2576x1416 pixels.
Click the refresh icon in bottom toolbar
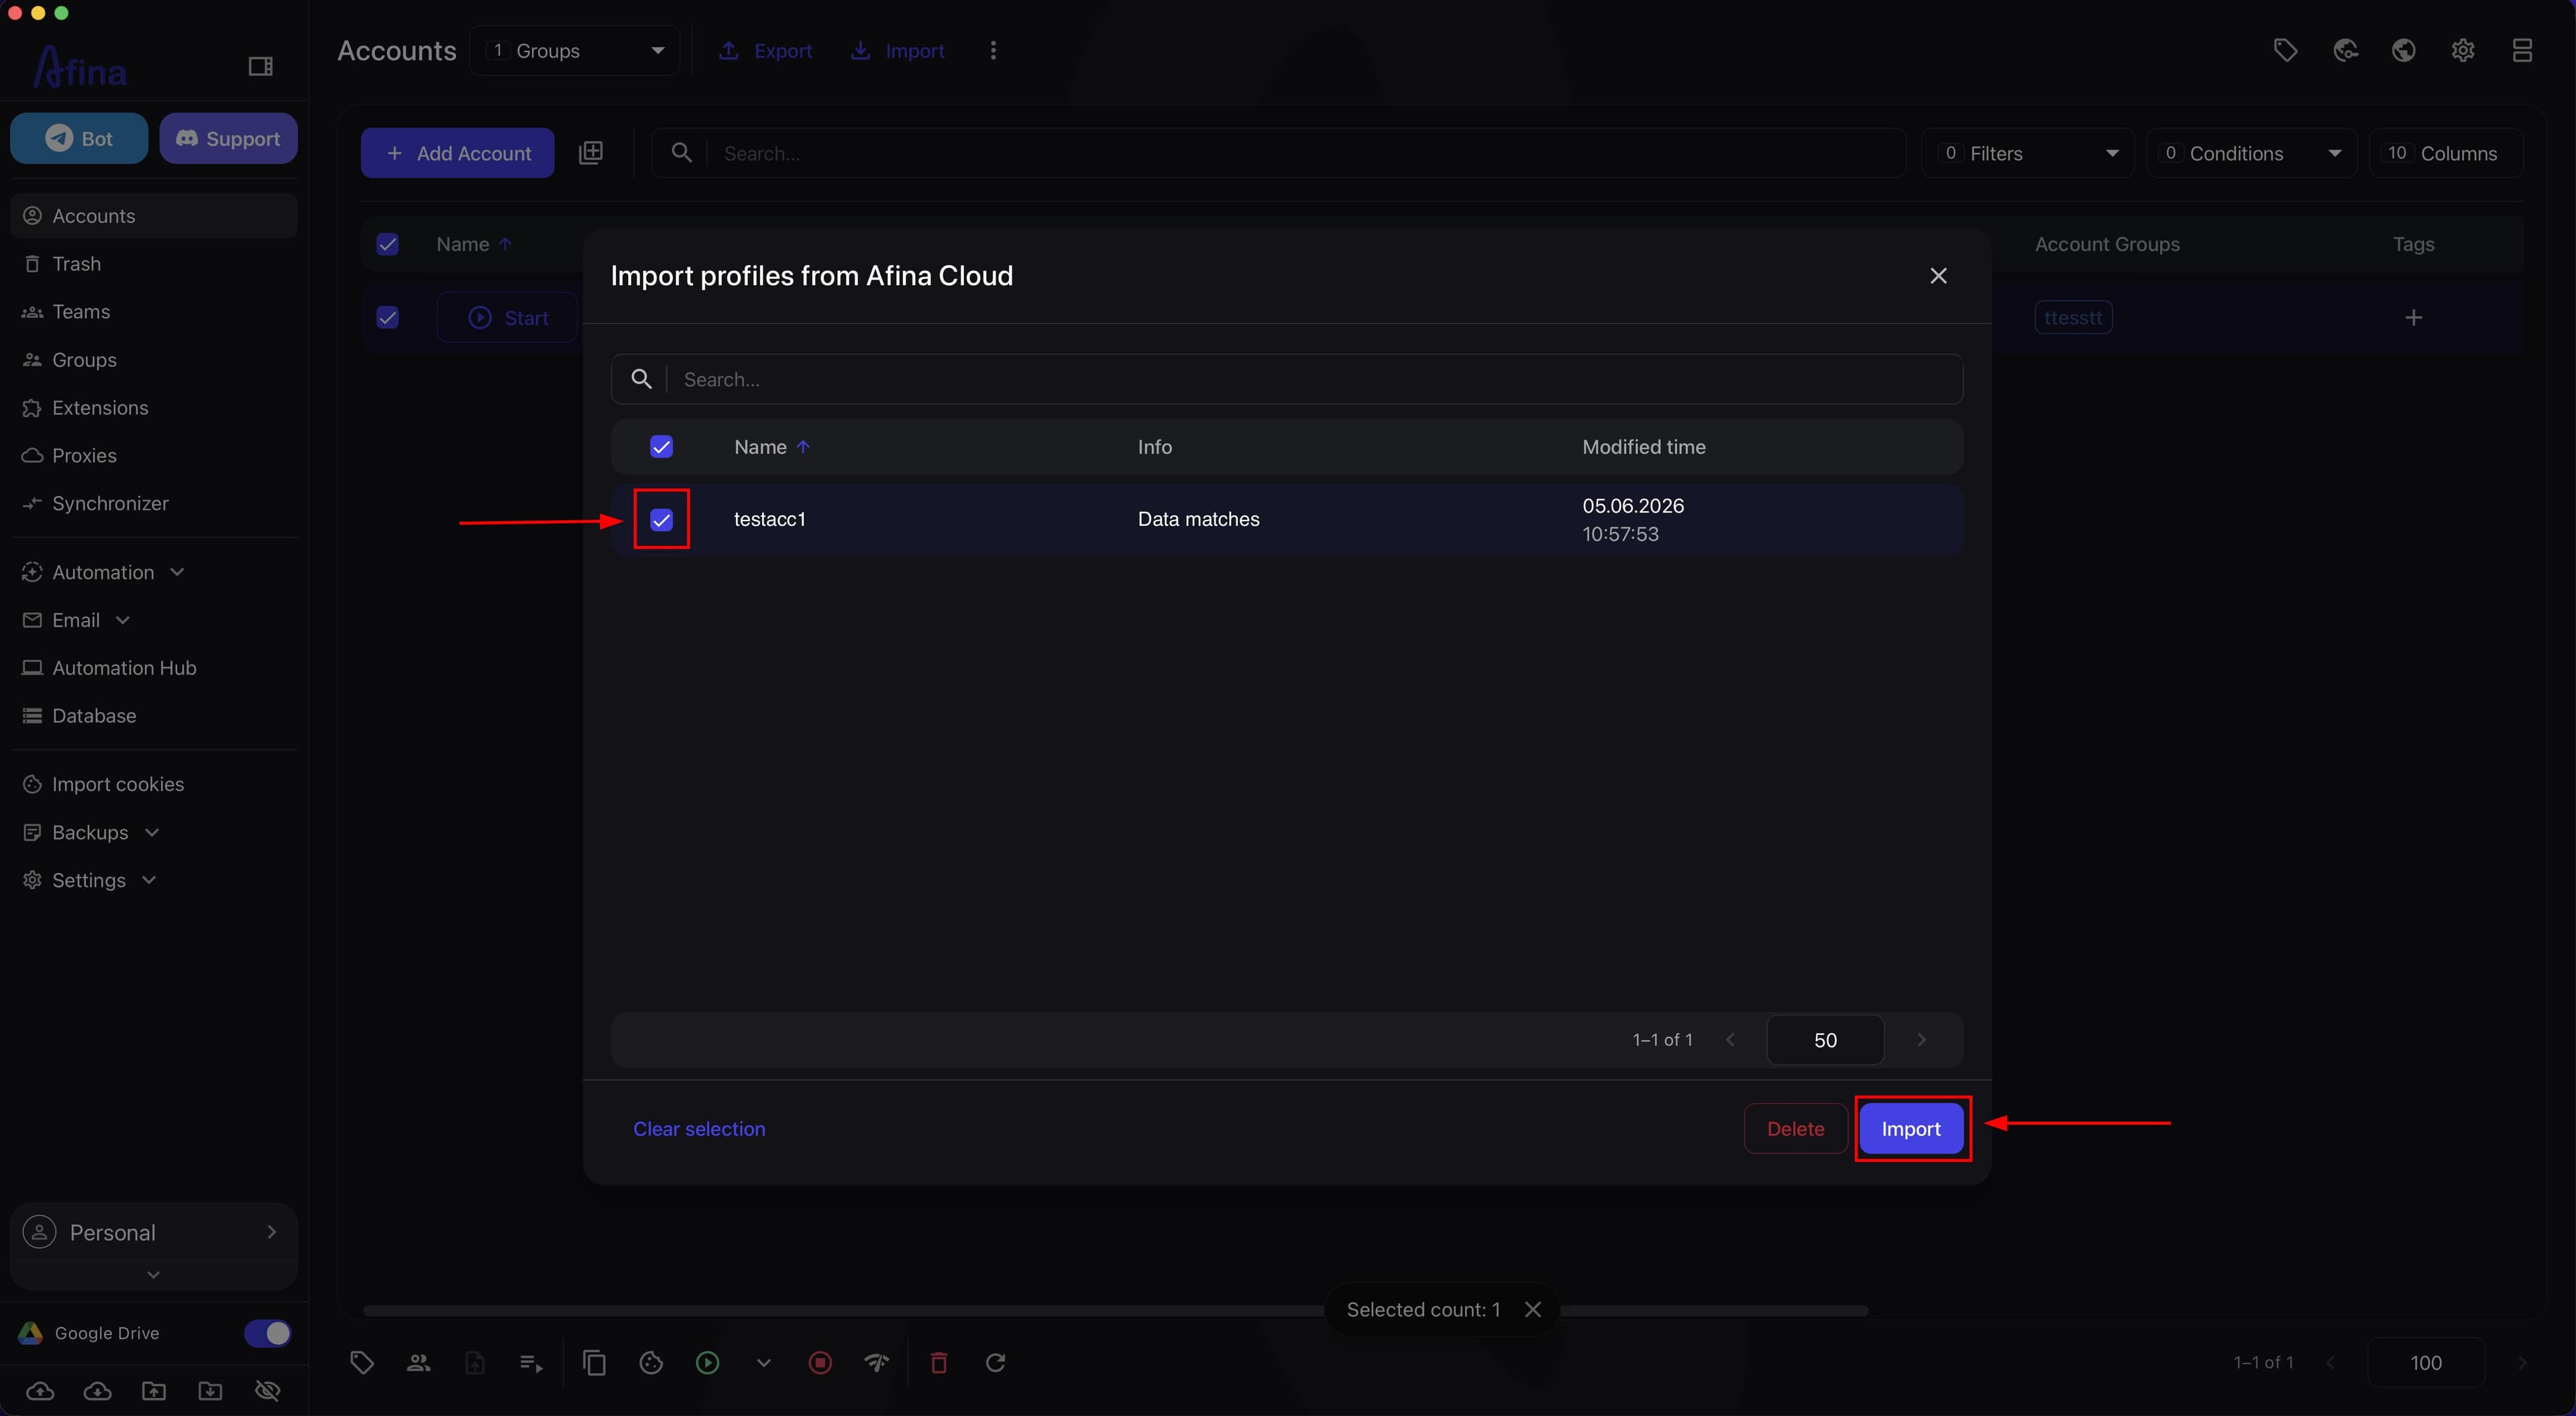(x=996, y=1362)
